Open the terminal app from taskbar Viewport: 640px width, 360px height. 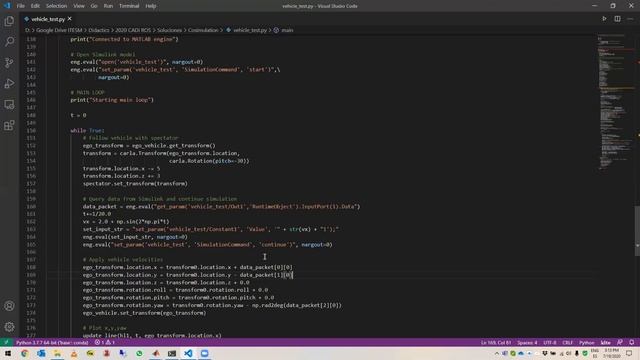point(172,353)
